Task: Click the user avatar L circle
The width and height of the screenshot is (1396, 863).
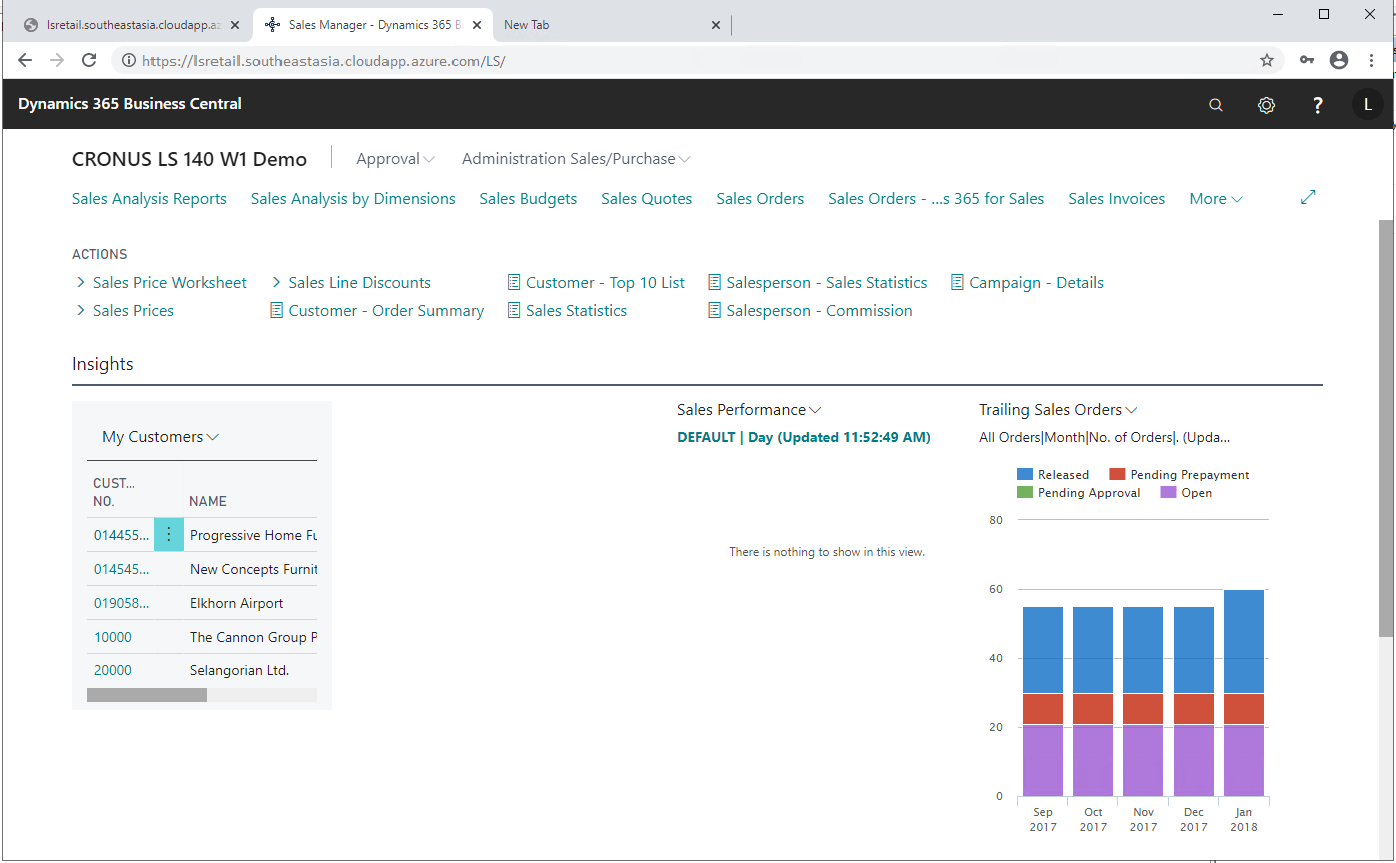Action: coord(1368,104)
